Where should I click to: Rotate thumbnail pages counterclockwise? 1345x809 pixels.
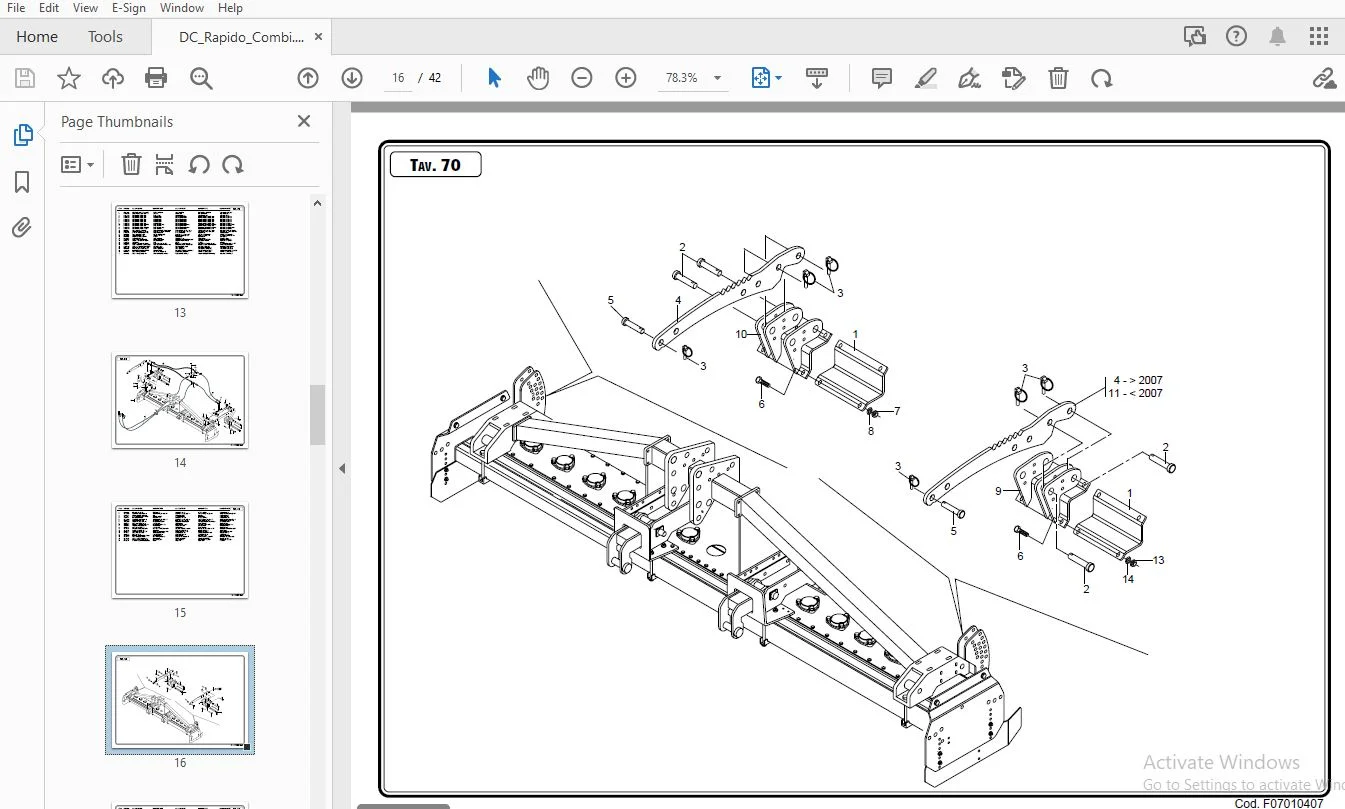click(199, 164)
